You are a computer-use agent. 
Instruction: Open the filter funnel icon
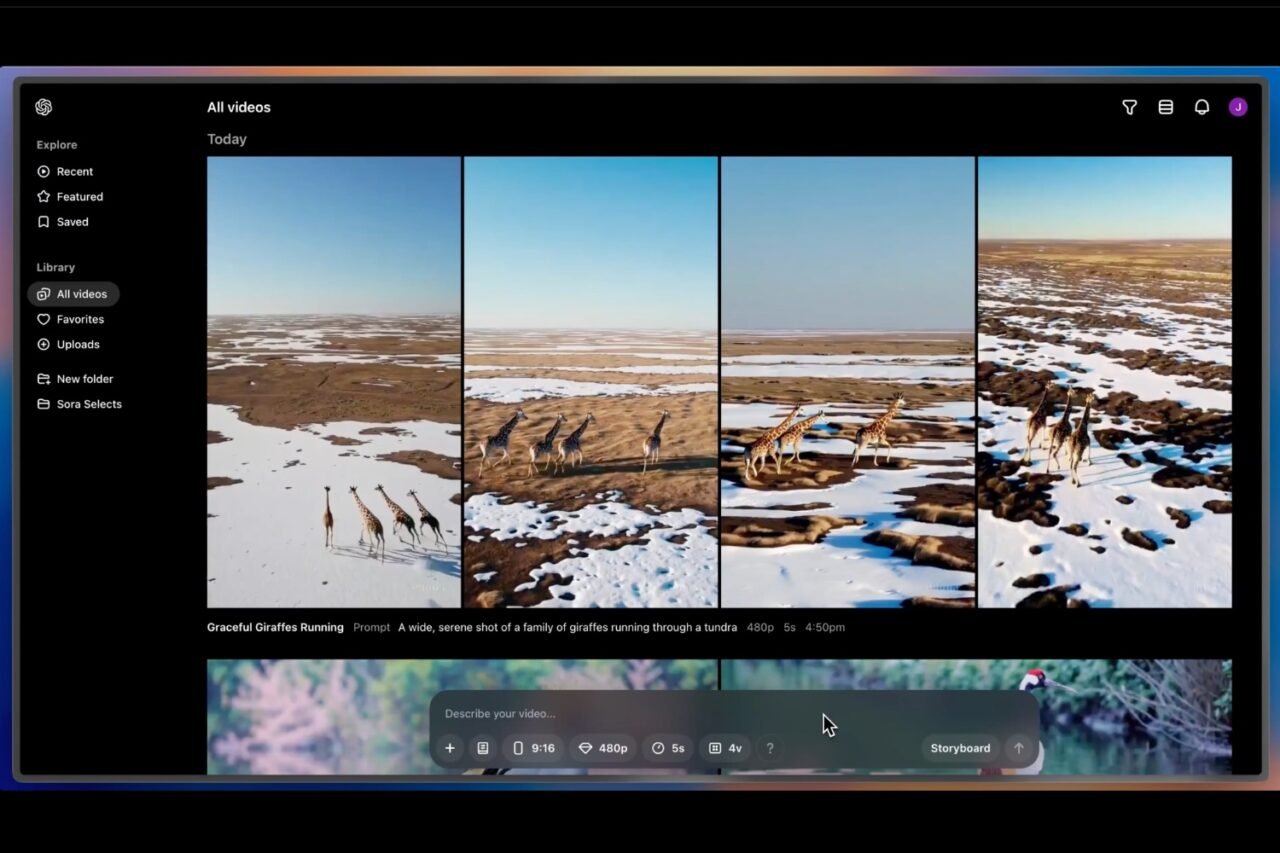[1129, 107]
